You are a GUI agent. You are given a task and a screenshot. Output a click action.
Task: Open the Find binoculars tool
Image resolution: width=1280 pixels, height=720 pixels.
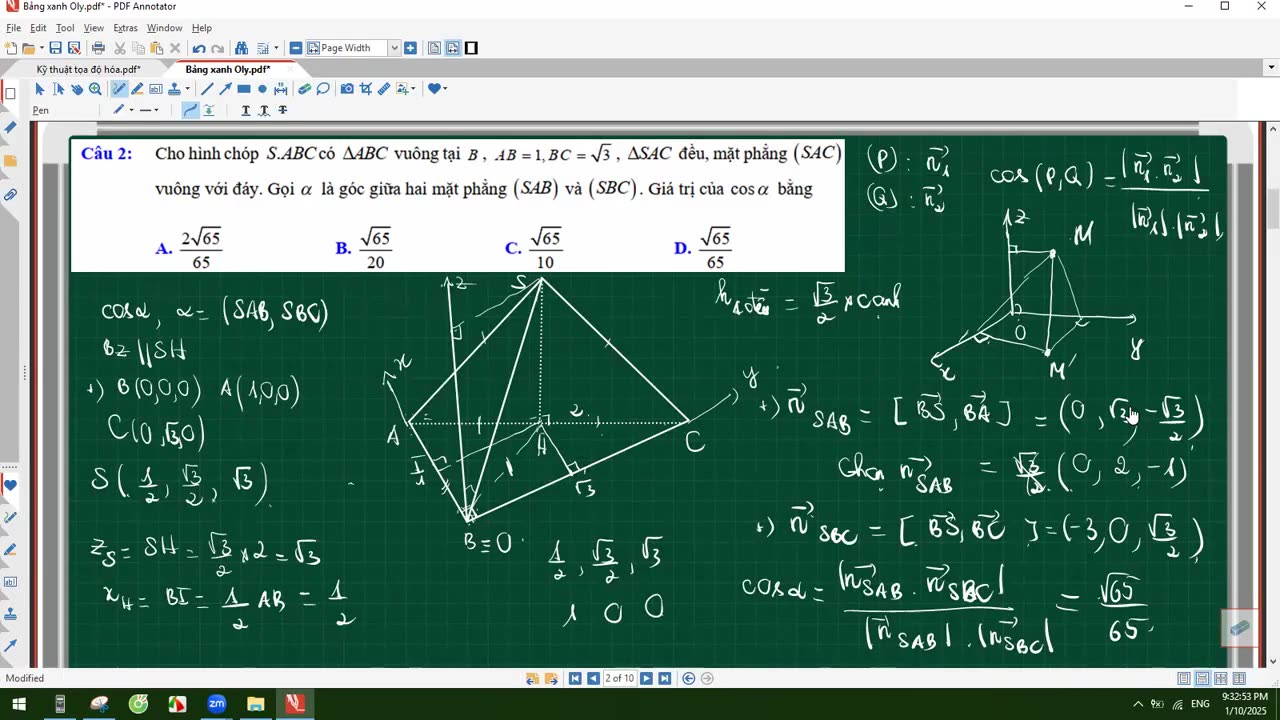click(x=241, y=48)
